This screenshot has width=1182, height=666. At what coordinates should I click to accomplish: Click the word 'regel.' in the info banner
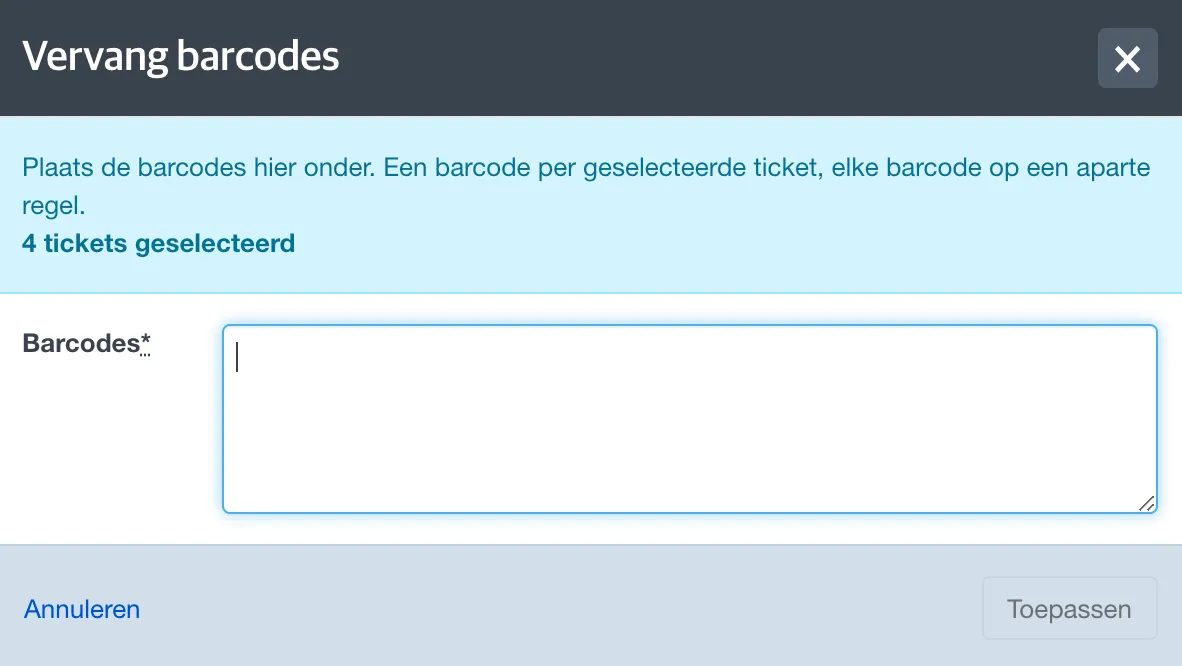tap(54, 205)
